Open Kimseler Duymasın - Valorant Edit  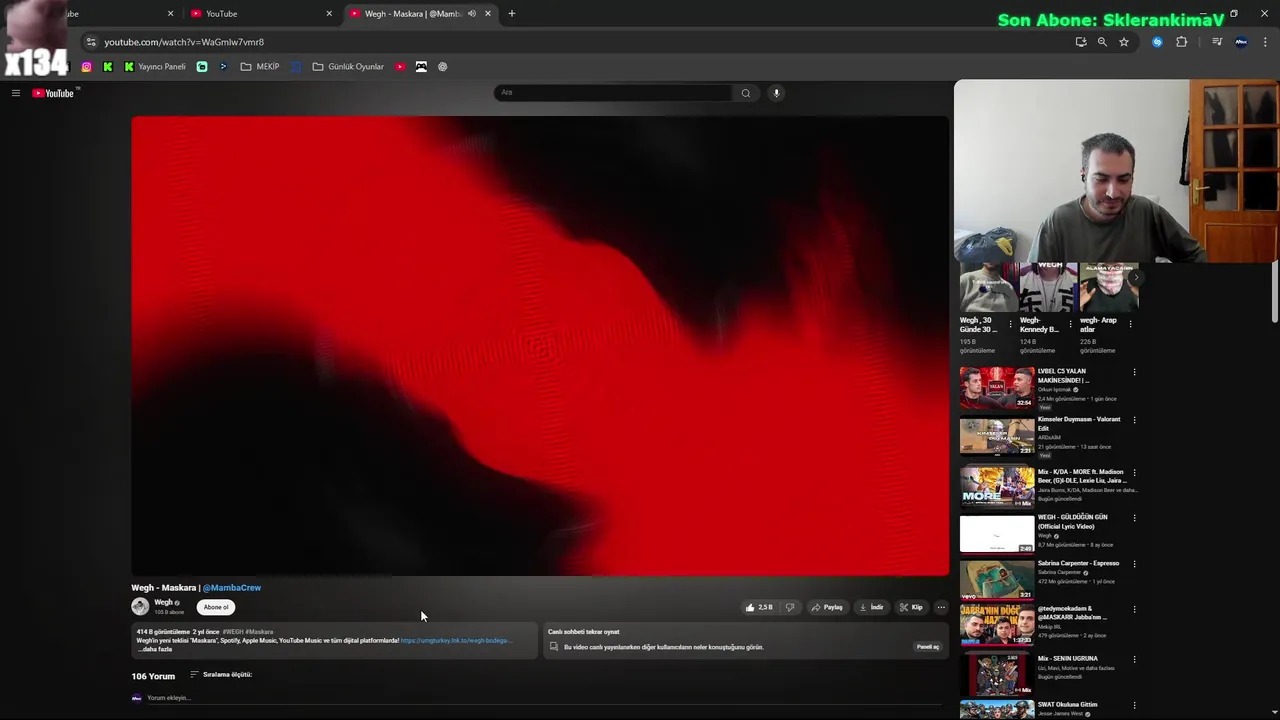[x=997, y=436]
